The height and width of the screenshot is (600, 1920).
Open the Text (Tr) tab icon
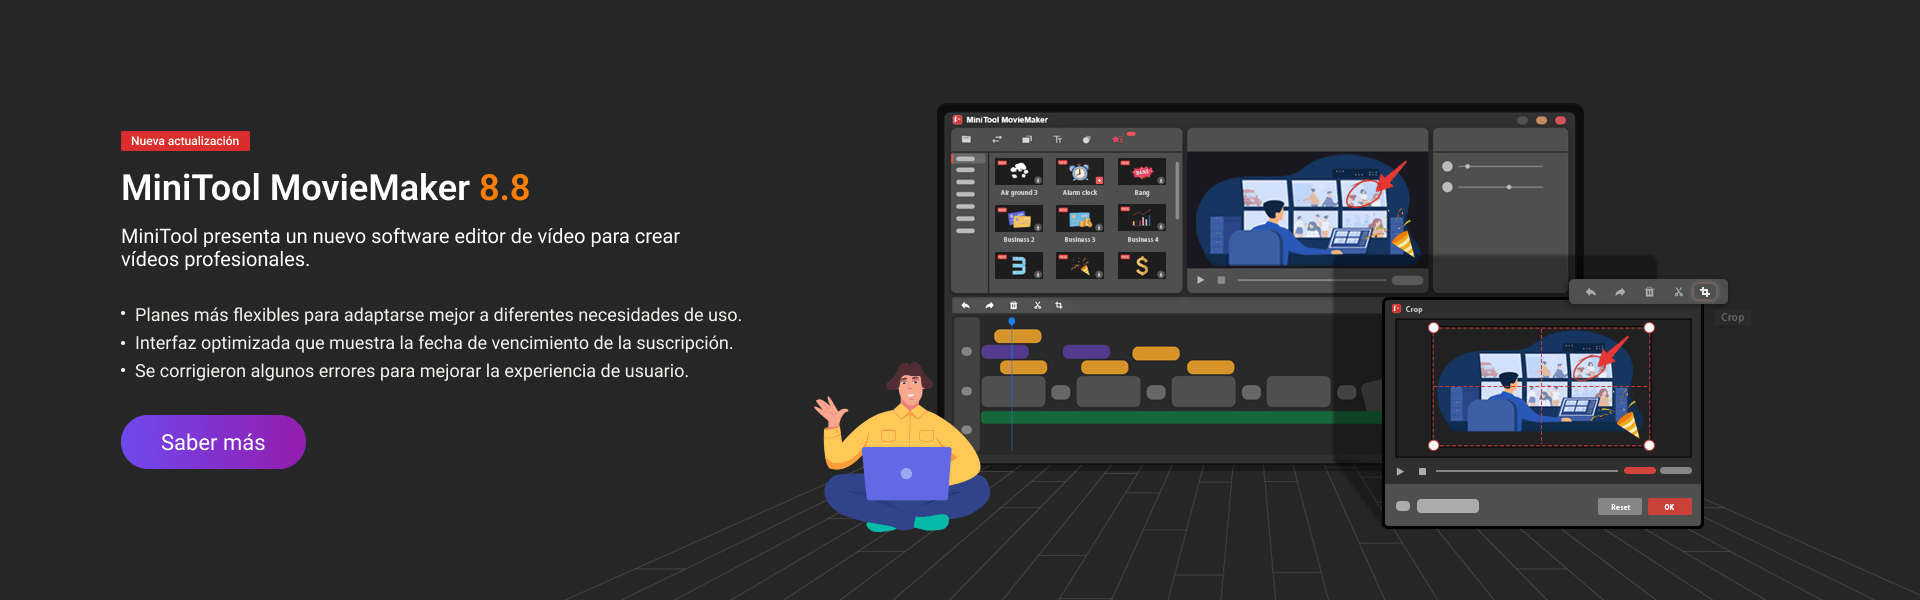1057,139
